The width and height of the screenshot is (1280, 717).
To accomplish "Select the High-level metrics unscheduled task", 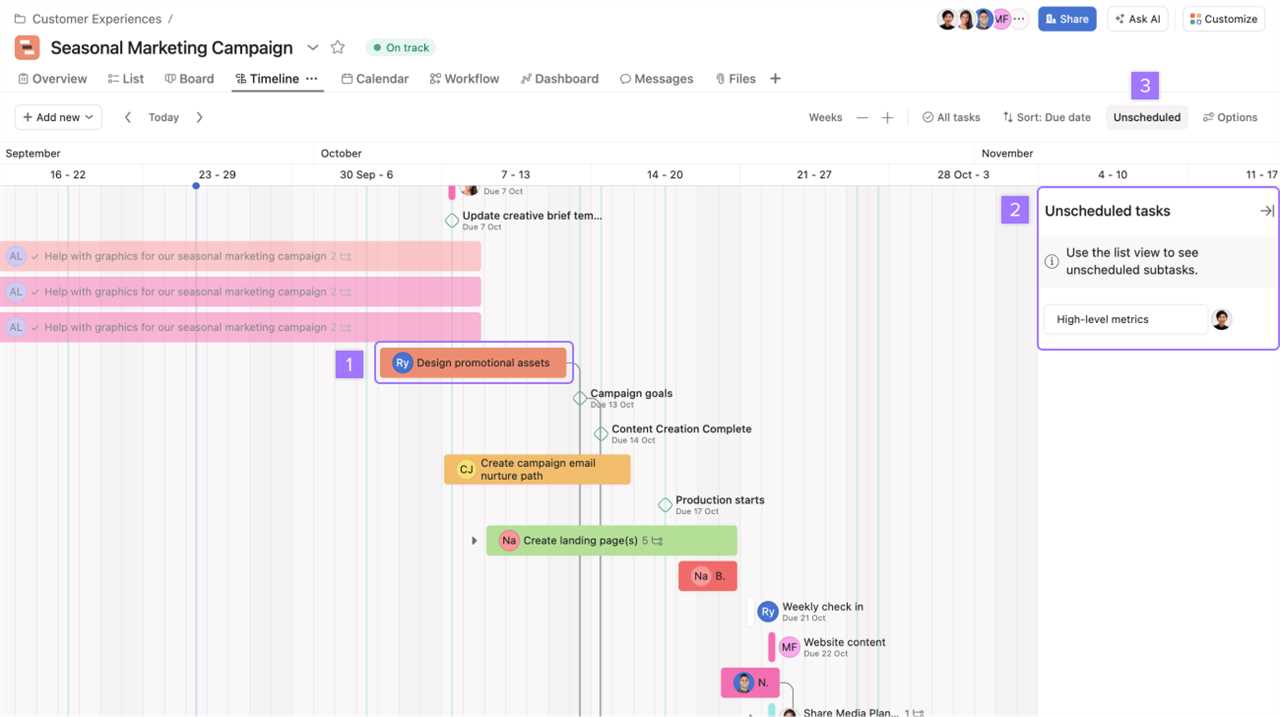I will coord(1103,318).
